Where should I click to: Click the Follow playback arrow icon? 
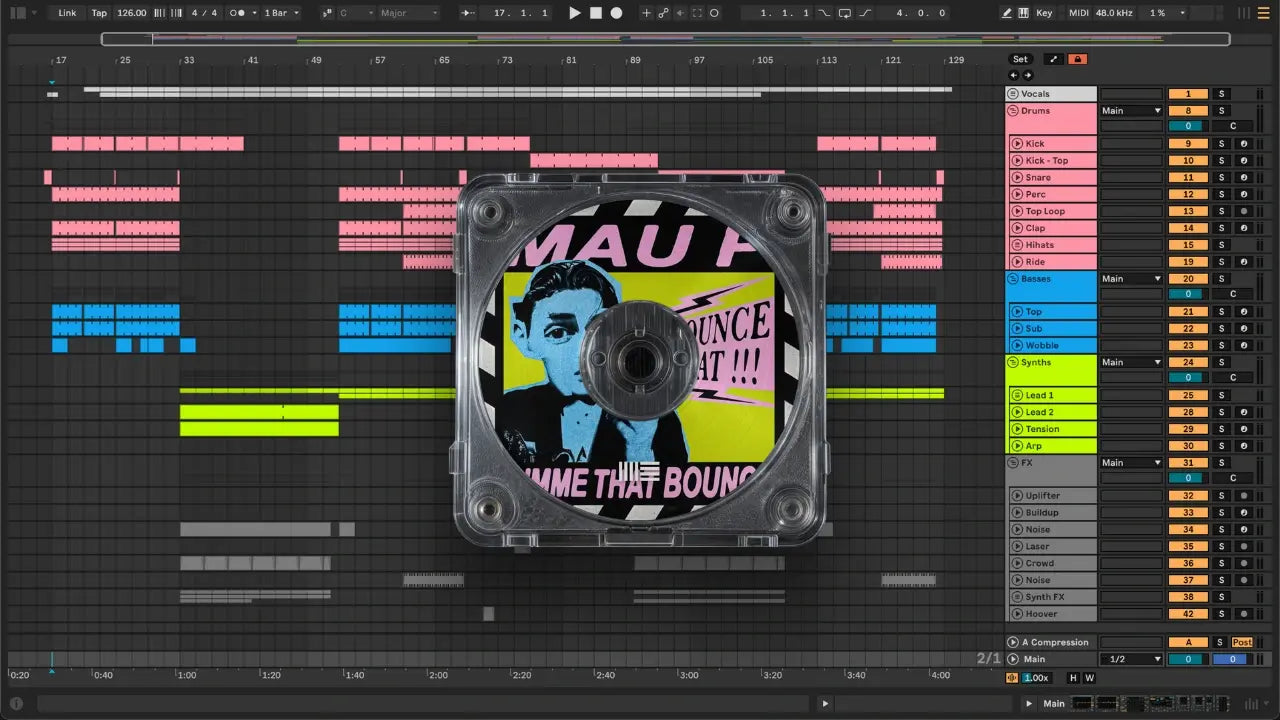point(468,13)
